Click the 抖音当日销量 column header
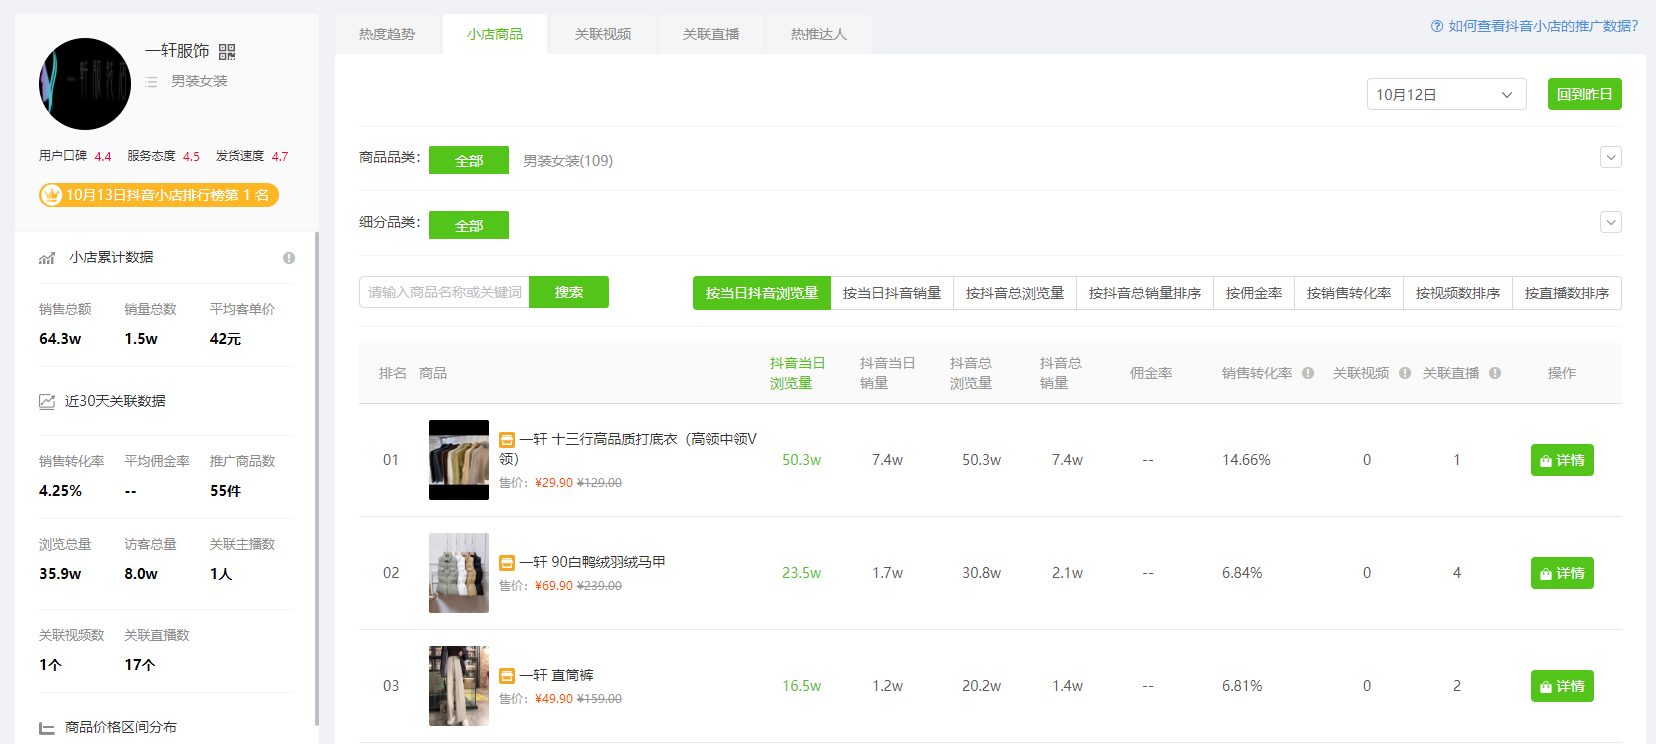This screenshot has width=1656, height=744. (887, 373)
